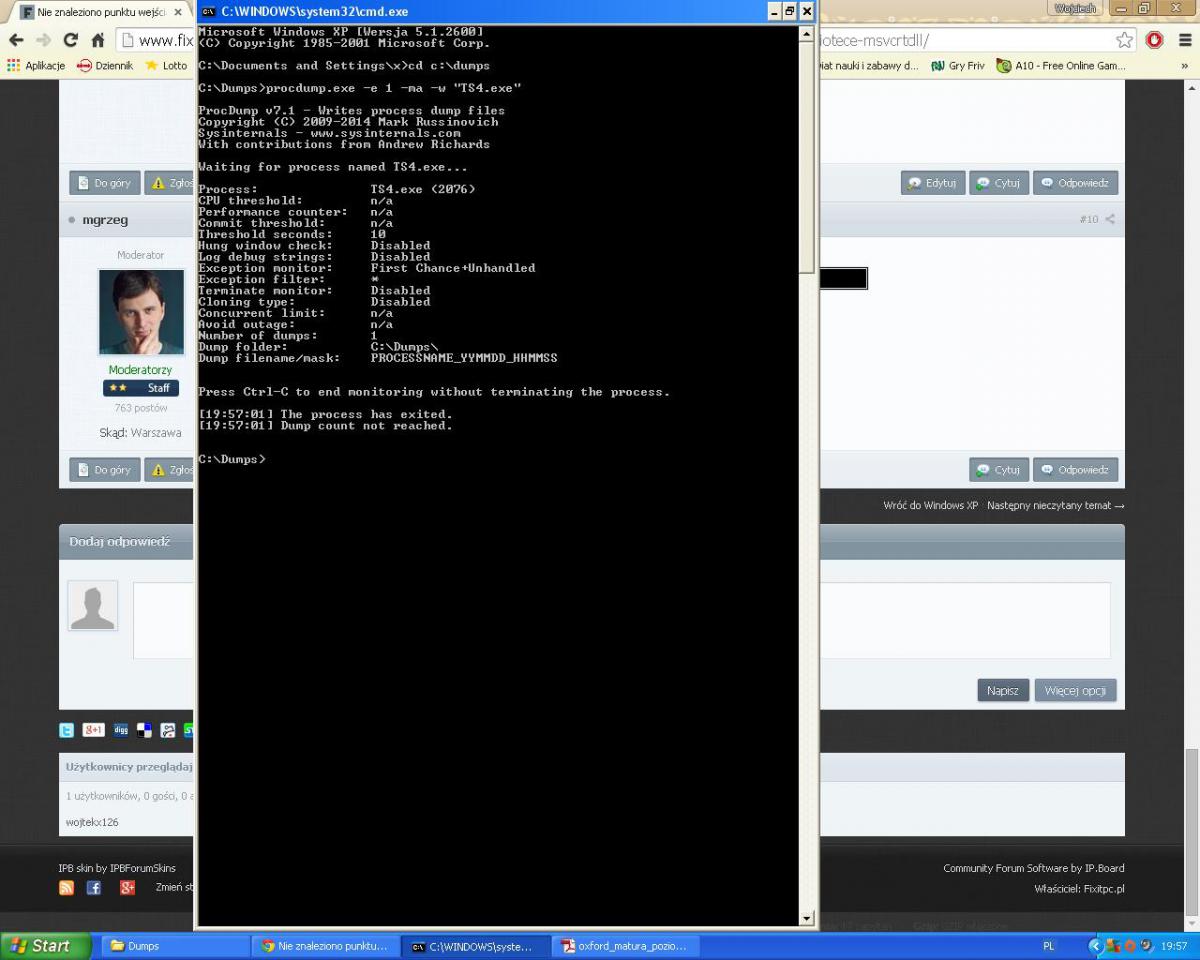Click the Chrome address bar
This screenshot has height=960, width=1200.
(620, 40)
